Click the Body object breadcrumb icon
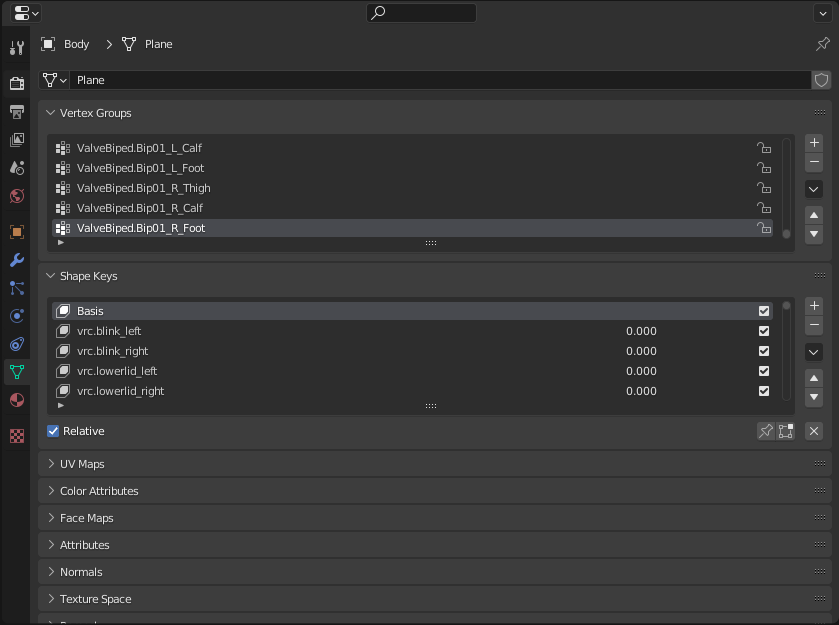The image size is (839, 625). click(x=48, y=44)
